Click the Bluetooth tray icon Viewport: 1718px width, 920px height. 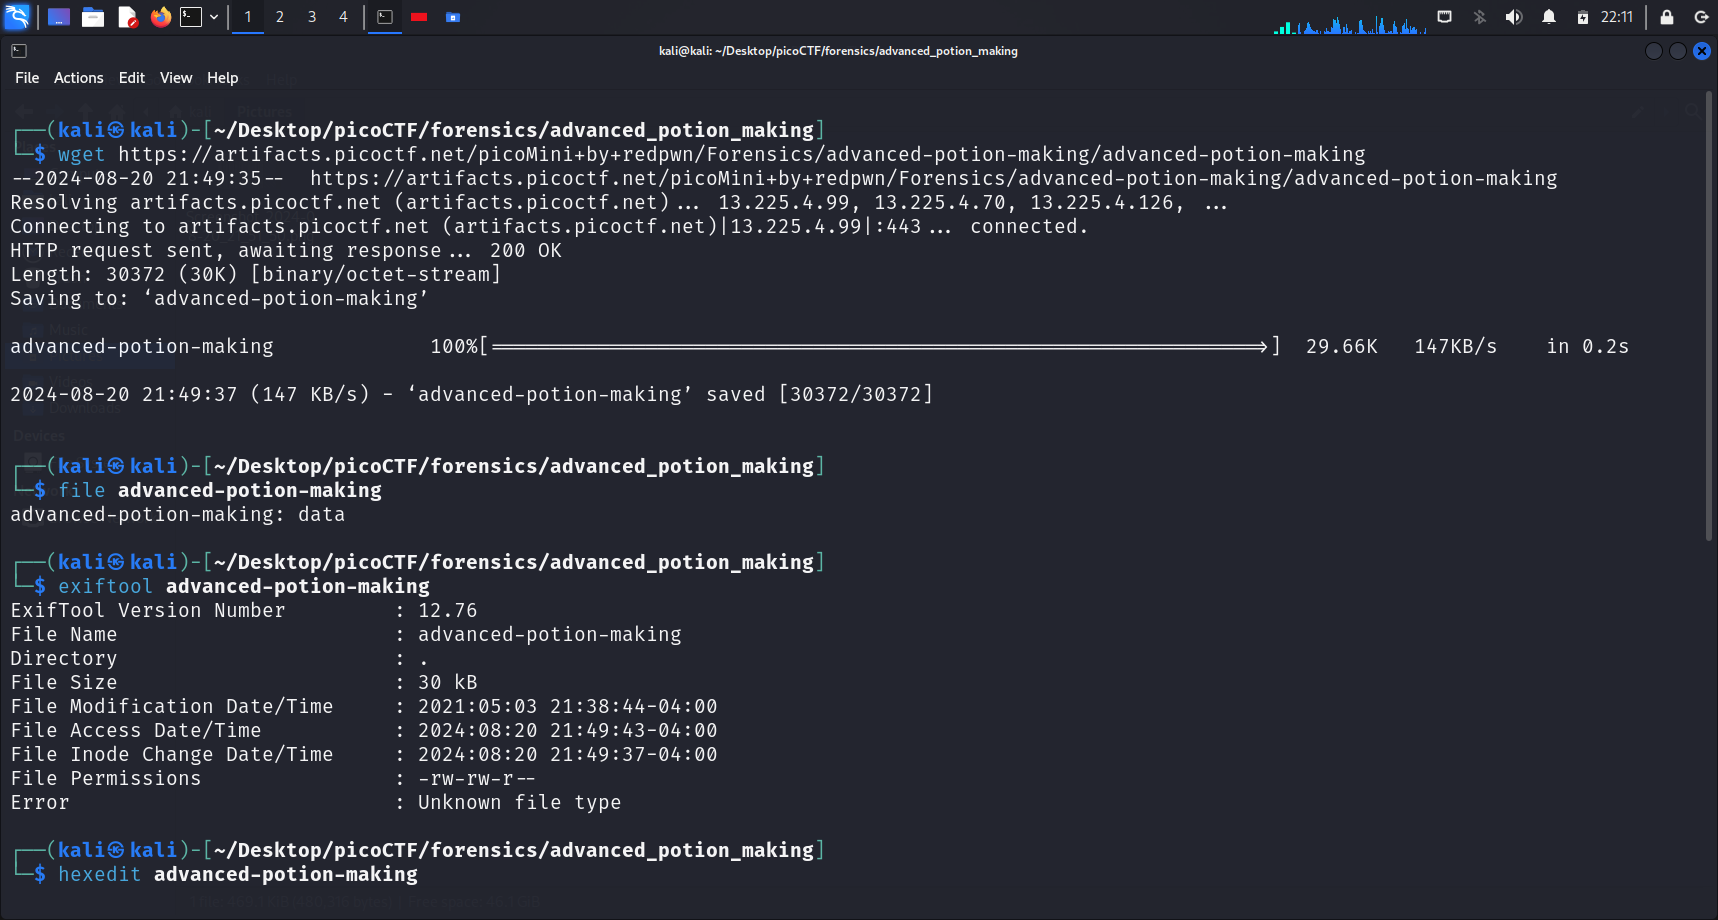tap(1480, 17)
